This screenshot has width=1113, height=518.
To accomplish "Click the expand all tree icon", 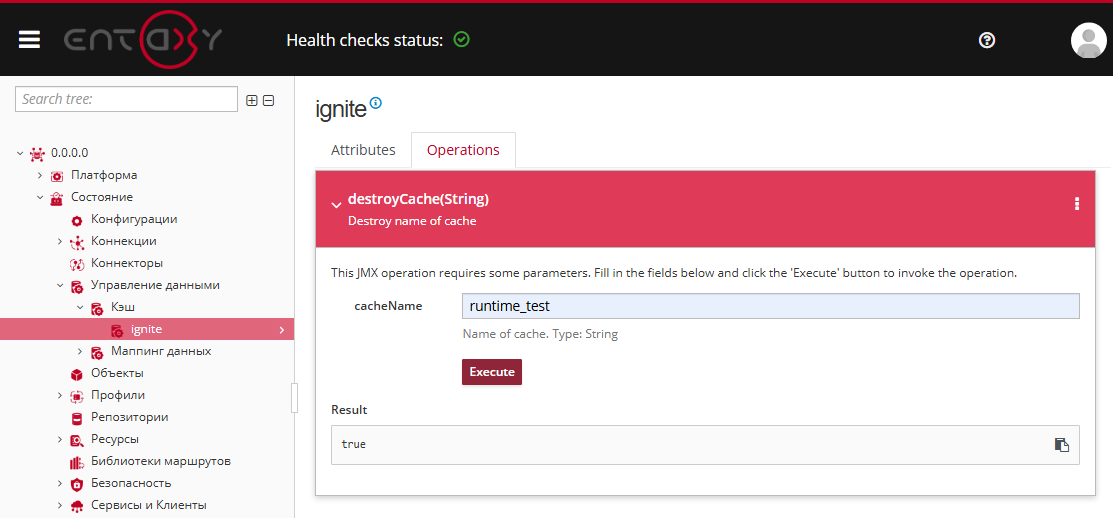I will pyautogui.click(x=252, y=100).
